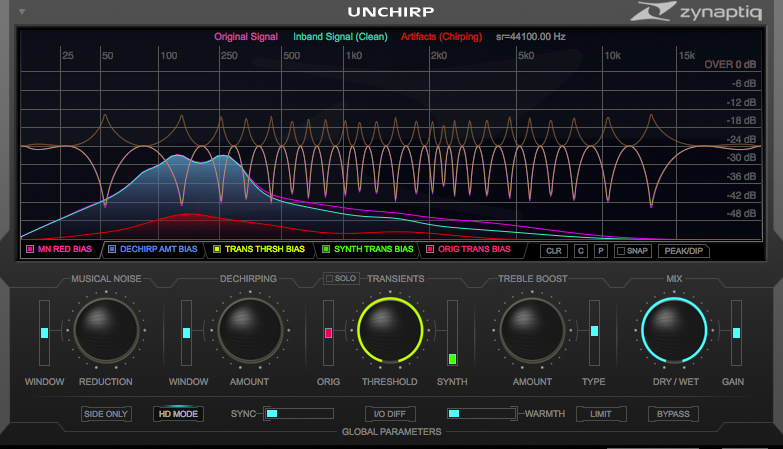Image resolution: width=783 pixels, height=449 pixels.
Task: Click the Transients Threshold knob
Action: pyautogui.click(x=390, y=331)
